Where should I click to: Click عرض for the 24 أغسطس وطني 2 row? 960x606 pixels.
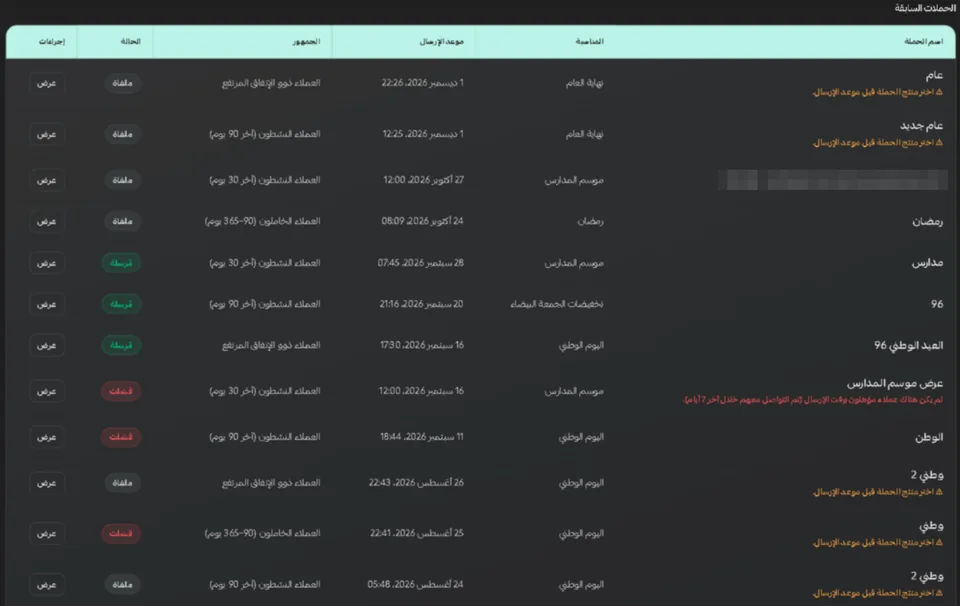47,585
